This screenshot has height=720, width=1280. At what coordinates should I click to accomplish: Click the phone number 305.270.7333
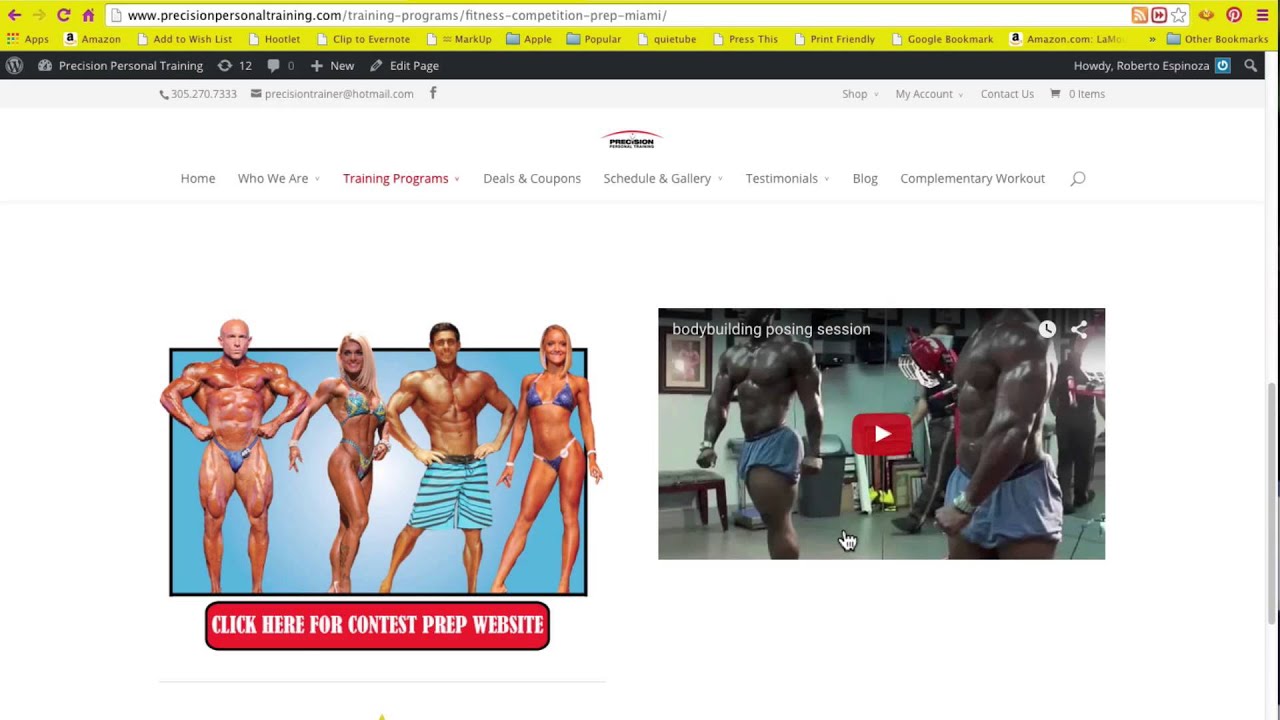(x=198, y=94)
